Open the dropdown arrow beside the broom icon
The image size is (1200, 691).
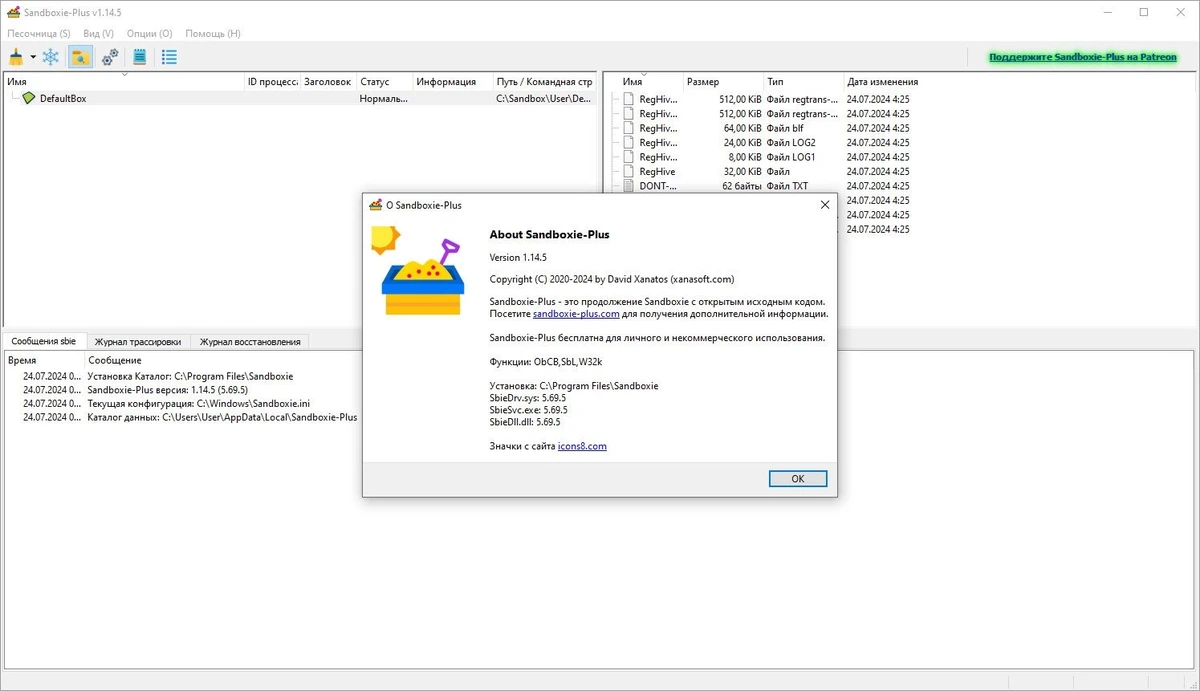click(x=33, y=58)
